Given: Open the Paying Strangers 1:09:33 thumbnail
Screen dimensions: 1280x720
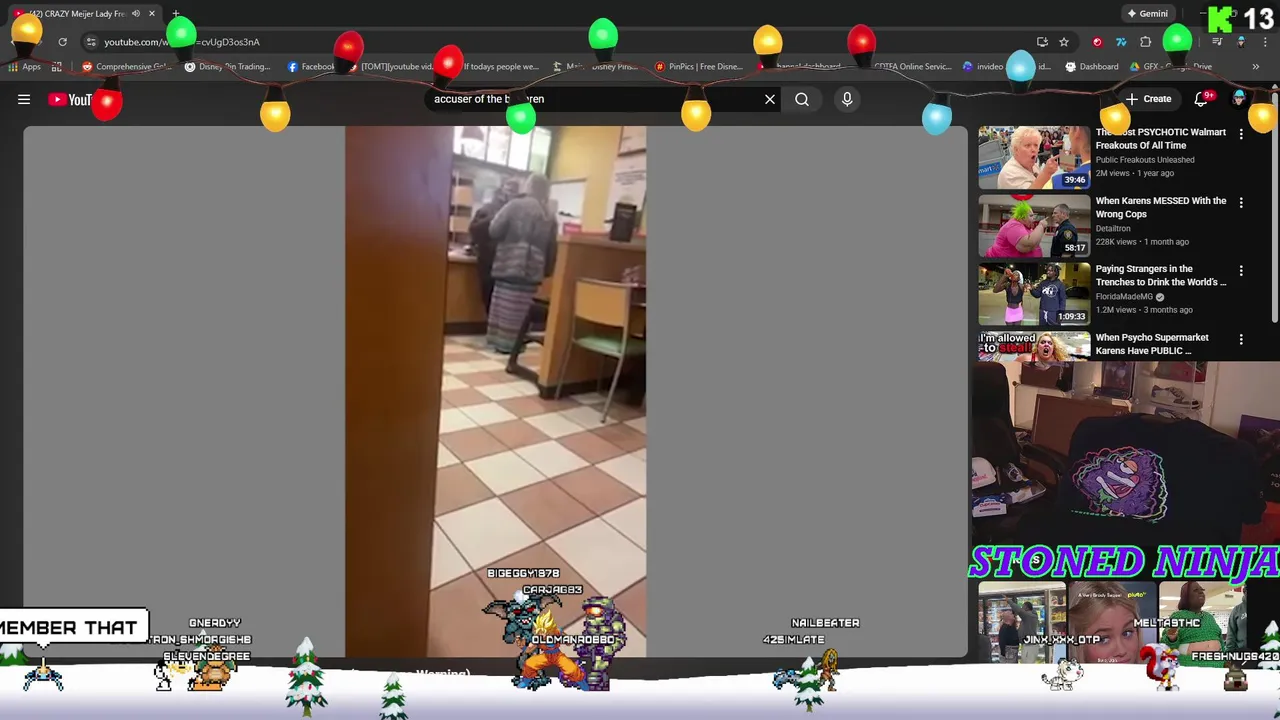Looking at the screenshot, I should point(1034,293).
